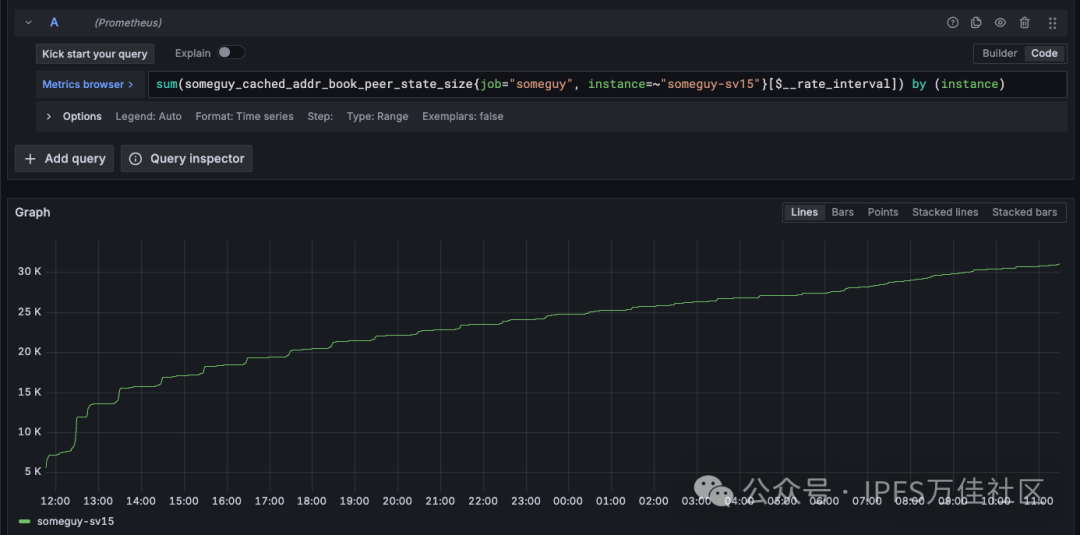Click the query name letter A

54,23
